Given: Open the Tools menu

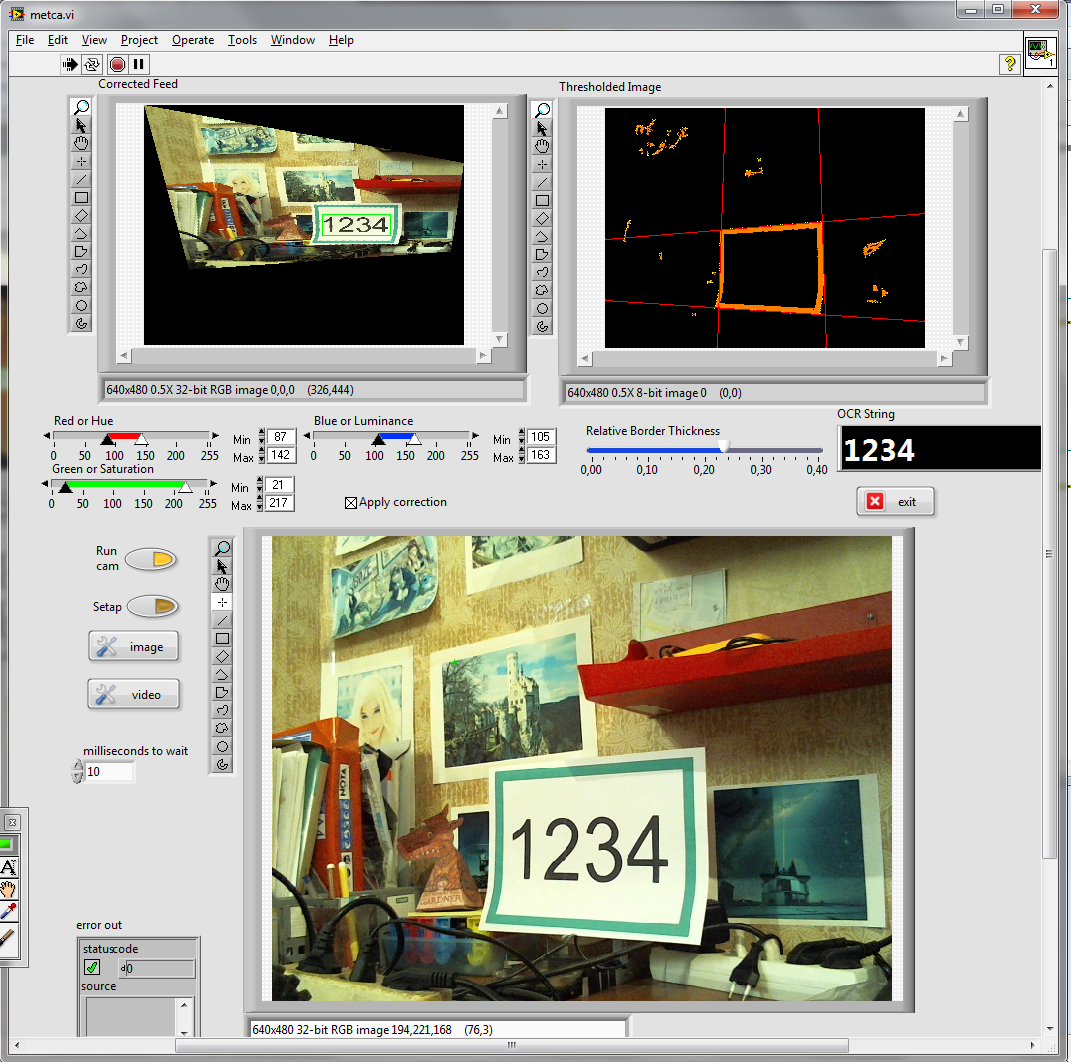Looking at the screenshot, I should tap(242, 40).
